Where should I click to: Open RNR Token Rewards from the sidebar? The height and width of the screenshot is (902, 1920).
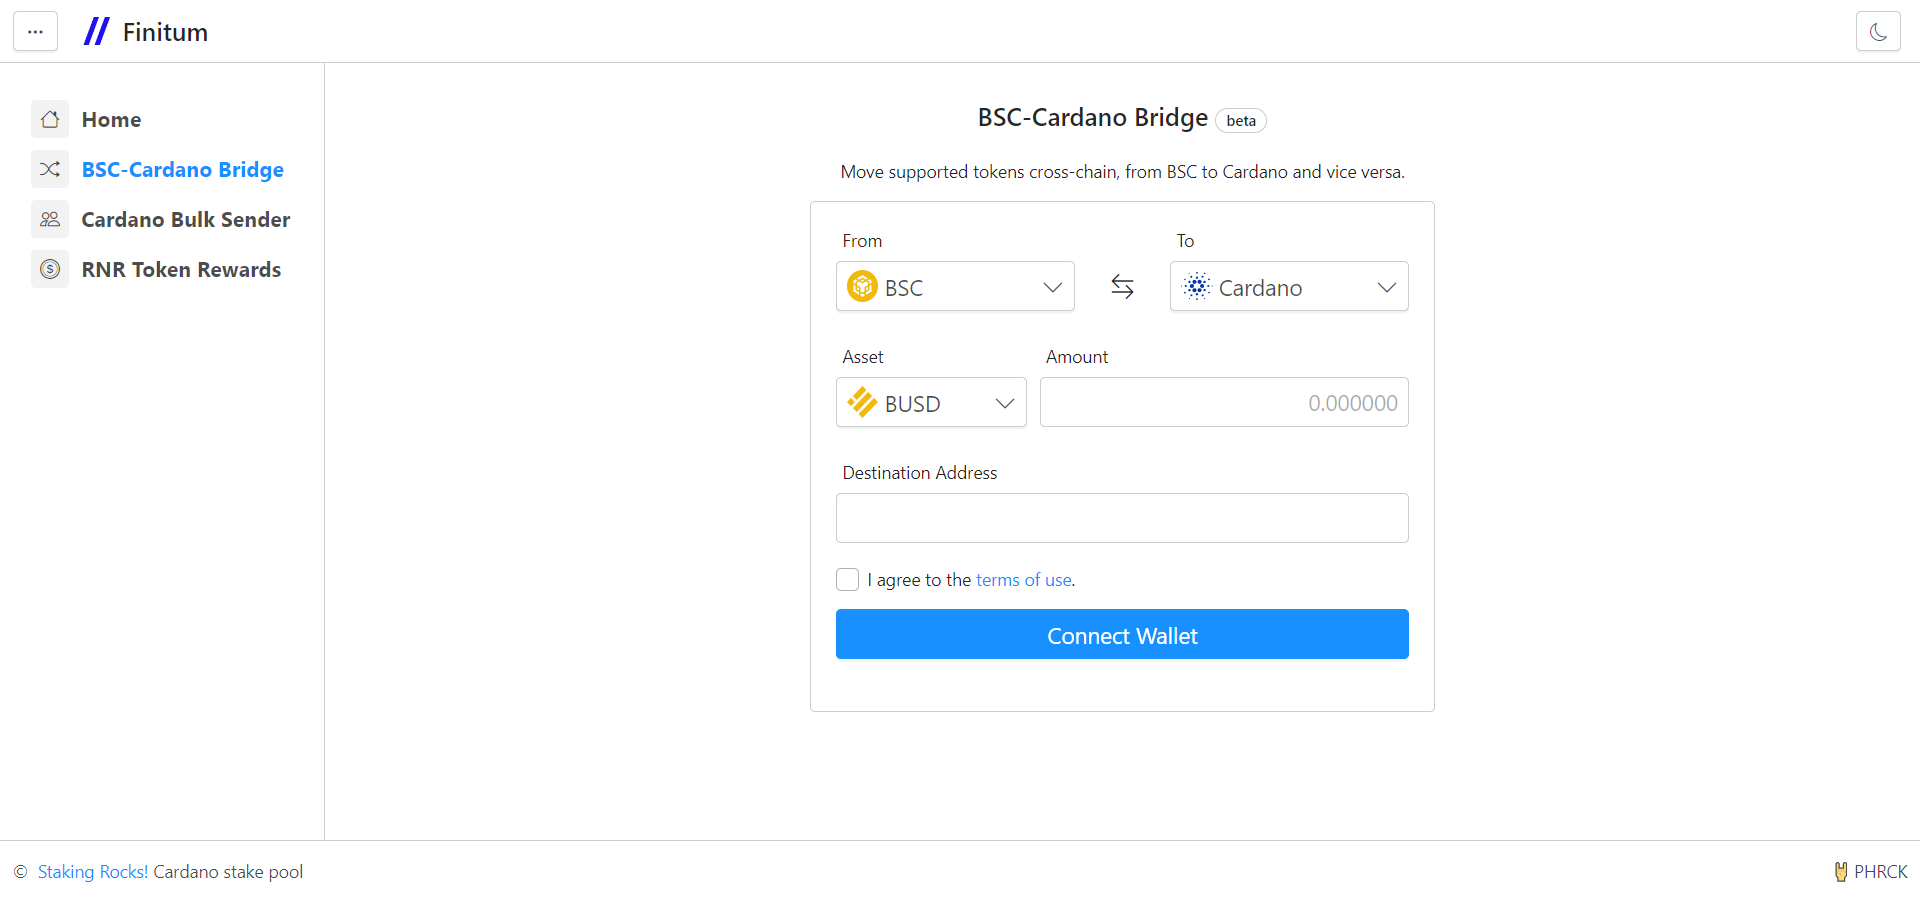(x=181, y=269)
